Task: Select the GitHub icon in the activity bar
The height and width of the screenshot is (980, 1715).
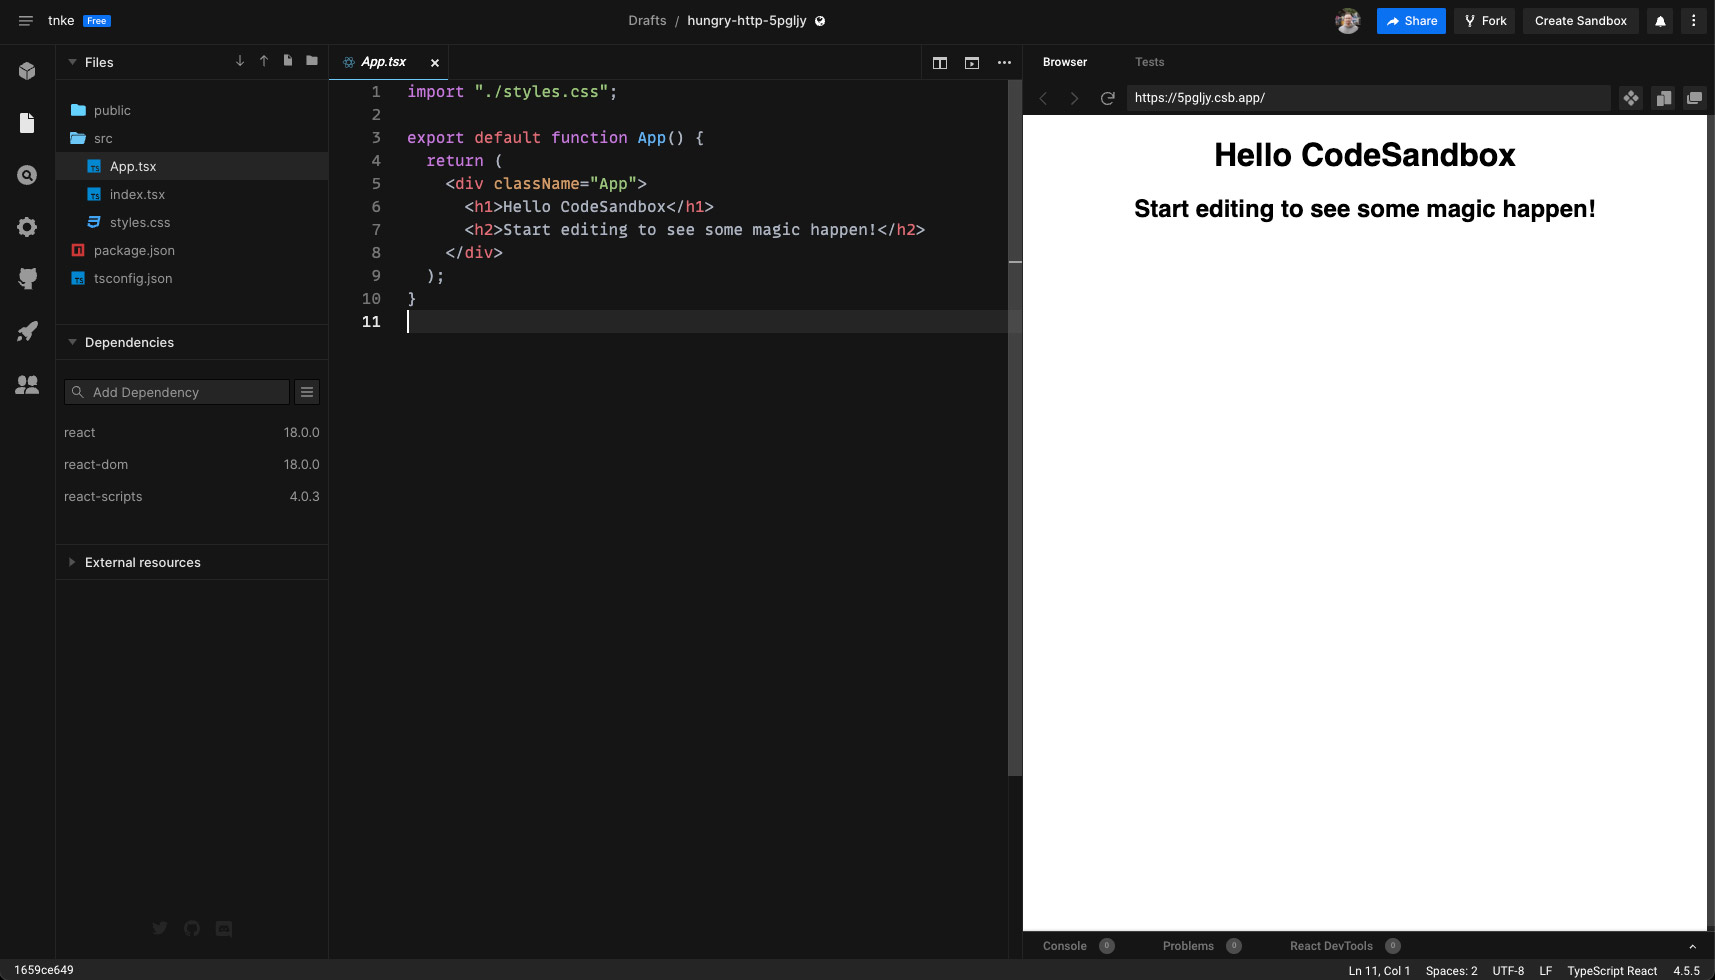Action: coord(26,279)
